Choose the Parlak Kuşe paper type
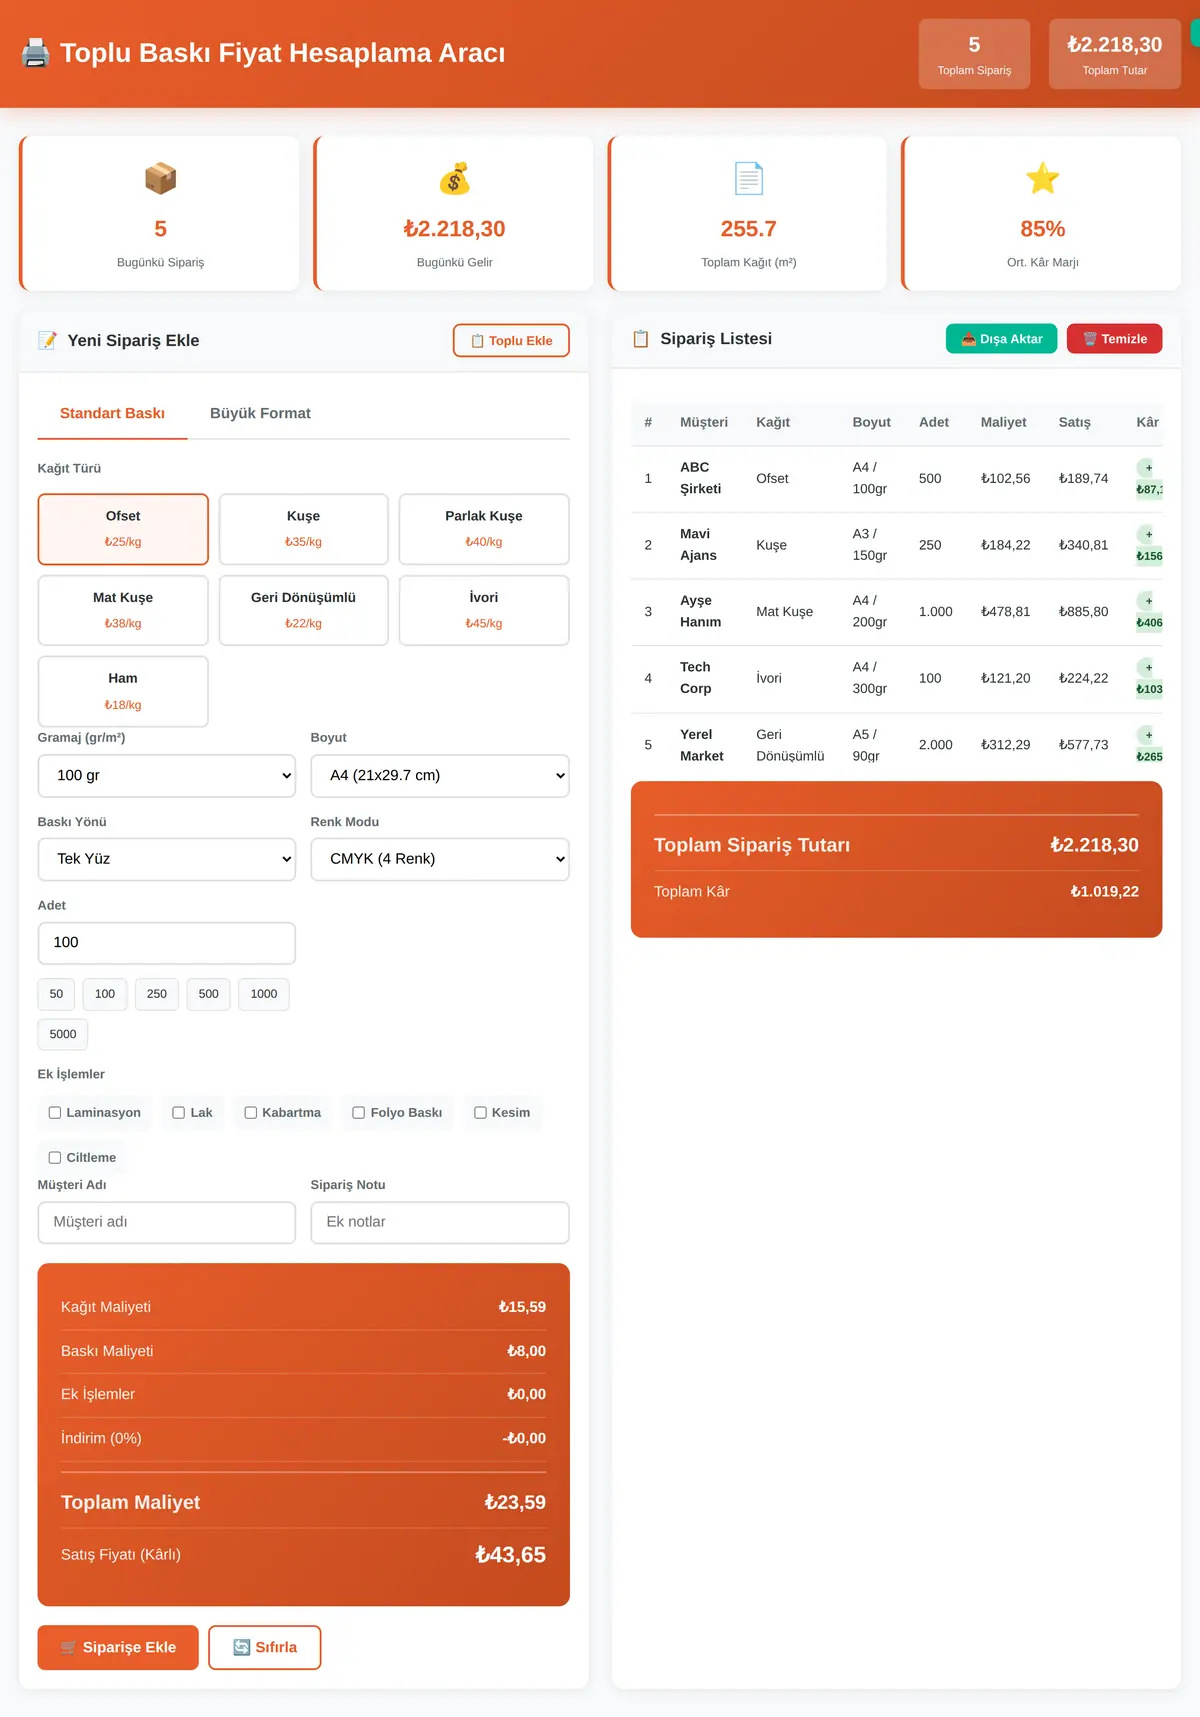 (x=484, y=529)
